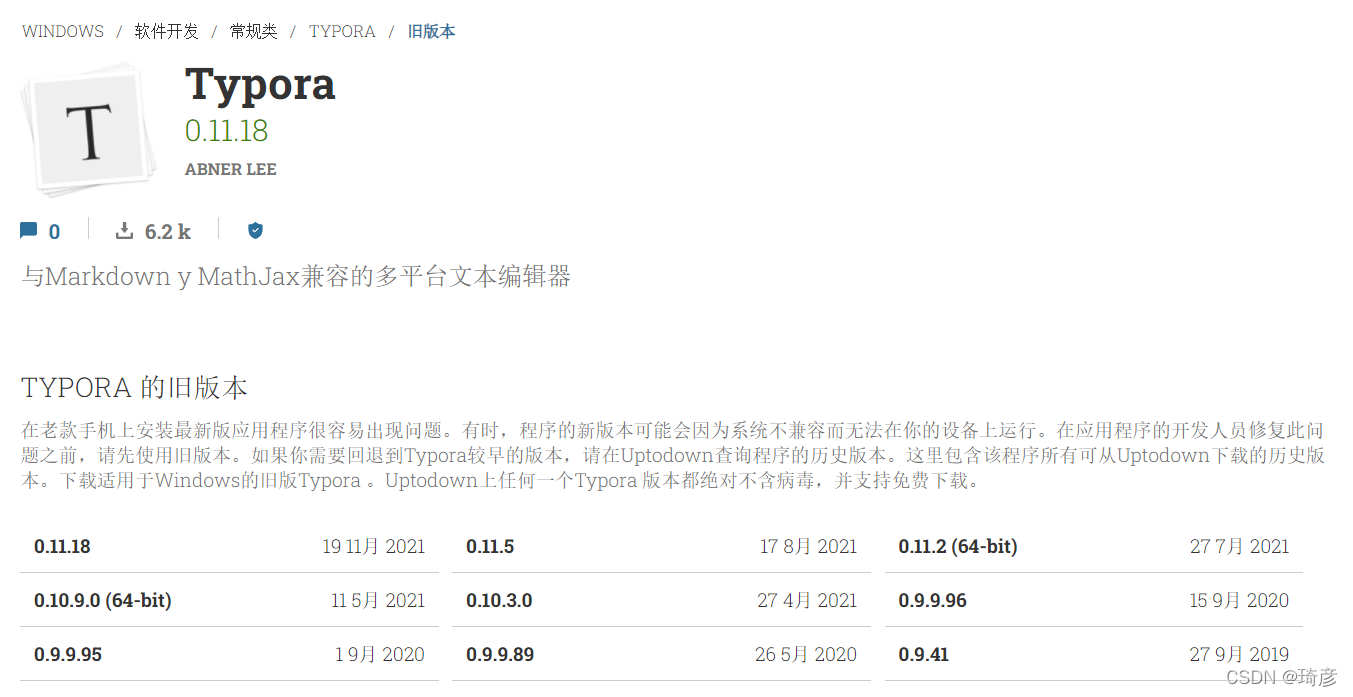Click the Typora app logo icon
Image resolution: width=1353 pixels, height=697 pixels.
90,130
